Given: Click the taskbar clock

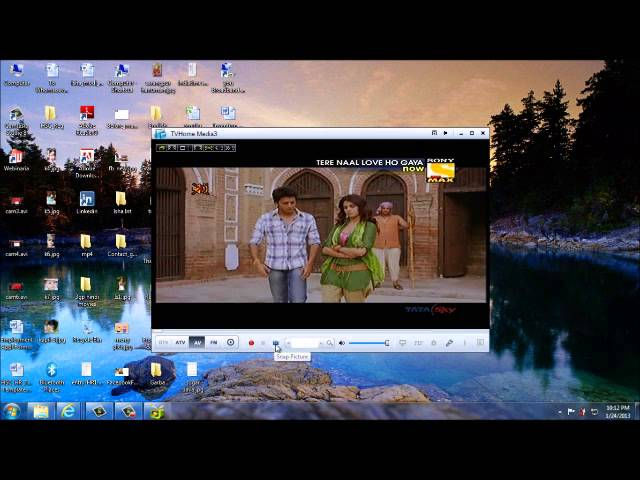Looking at the screenshot, I should pyautogui.click(x=618, y=412).
